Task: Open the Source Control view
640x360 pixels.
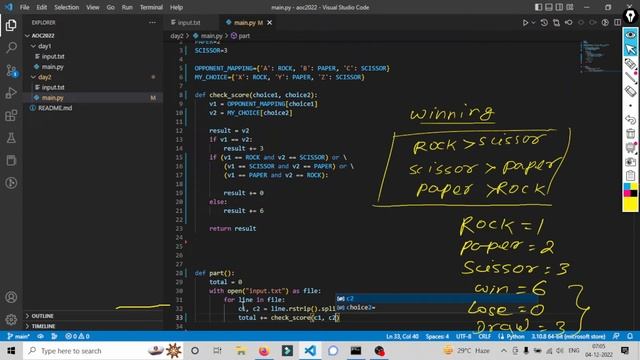Action: click(11, 70)
